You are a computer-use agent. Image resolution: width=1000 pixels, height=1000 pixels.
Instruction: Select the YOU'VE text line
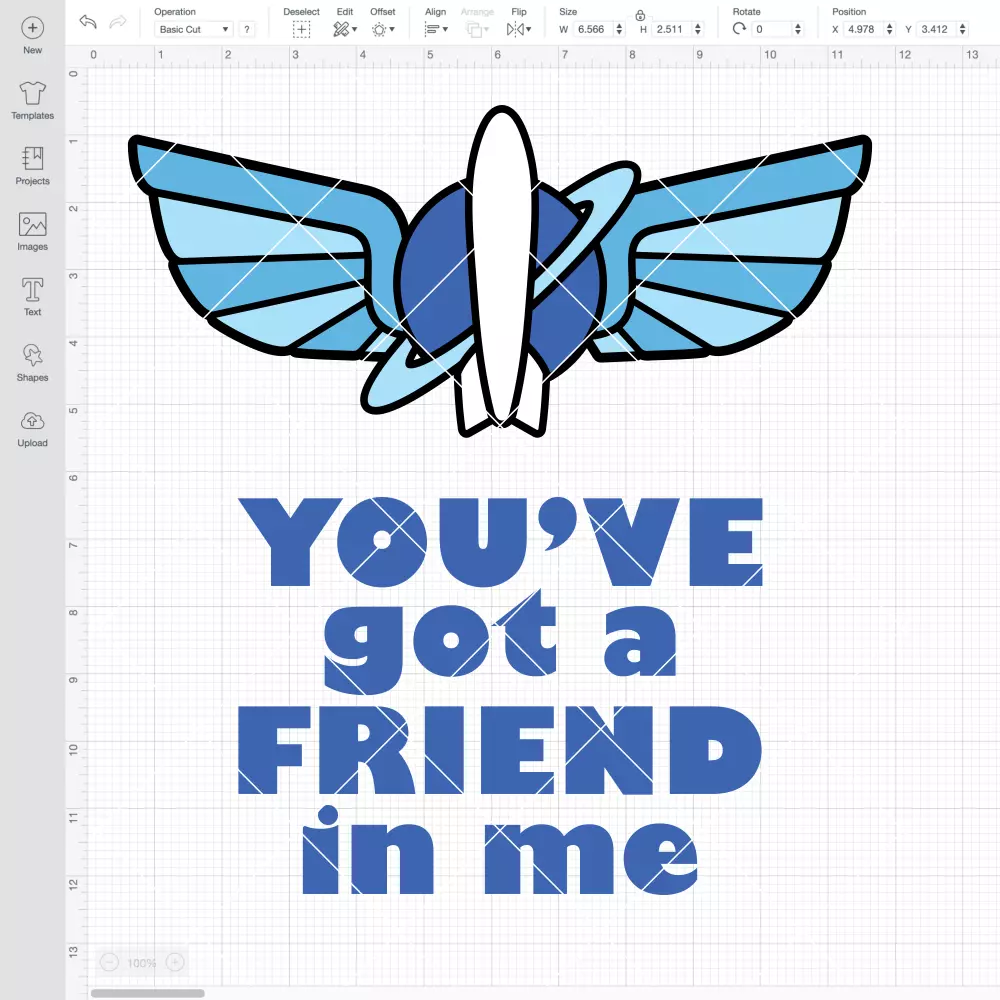(501, 541)
